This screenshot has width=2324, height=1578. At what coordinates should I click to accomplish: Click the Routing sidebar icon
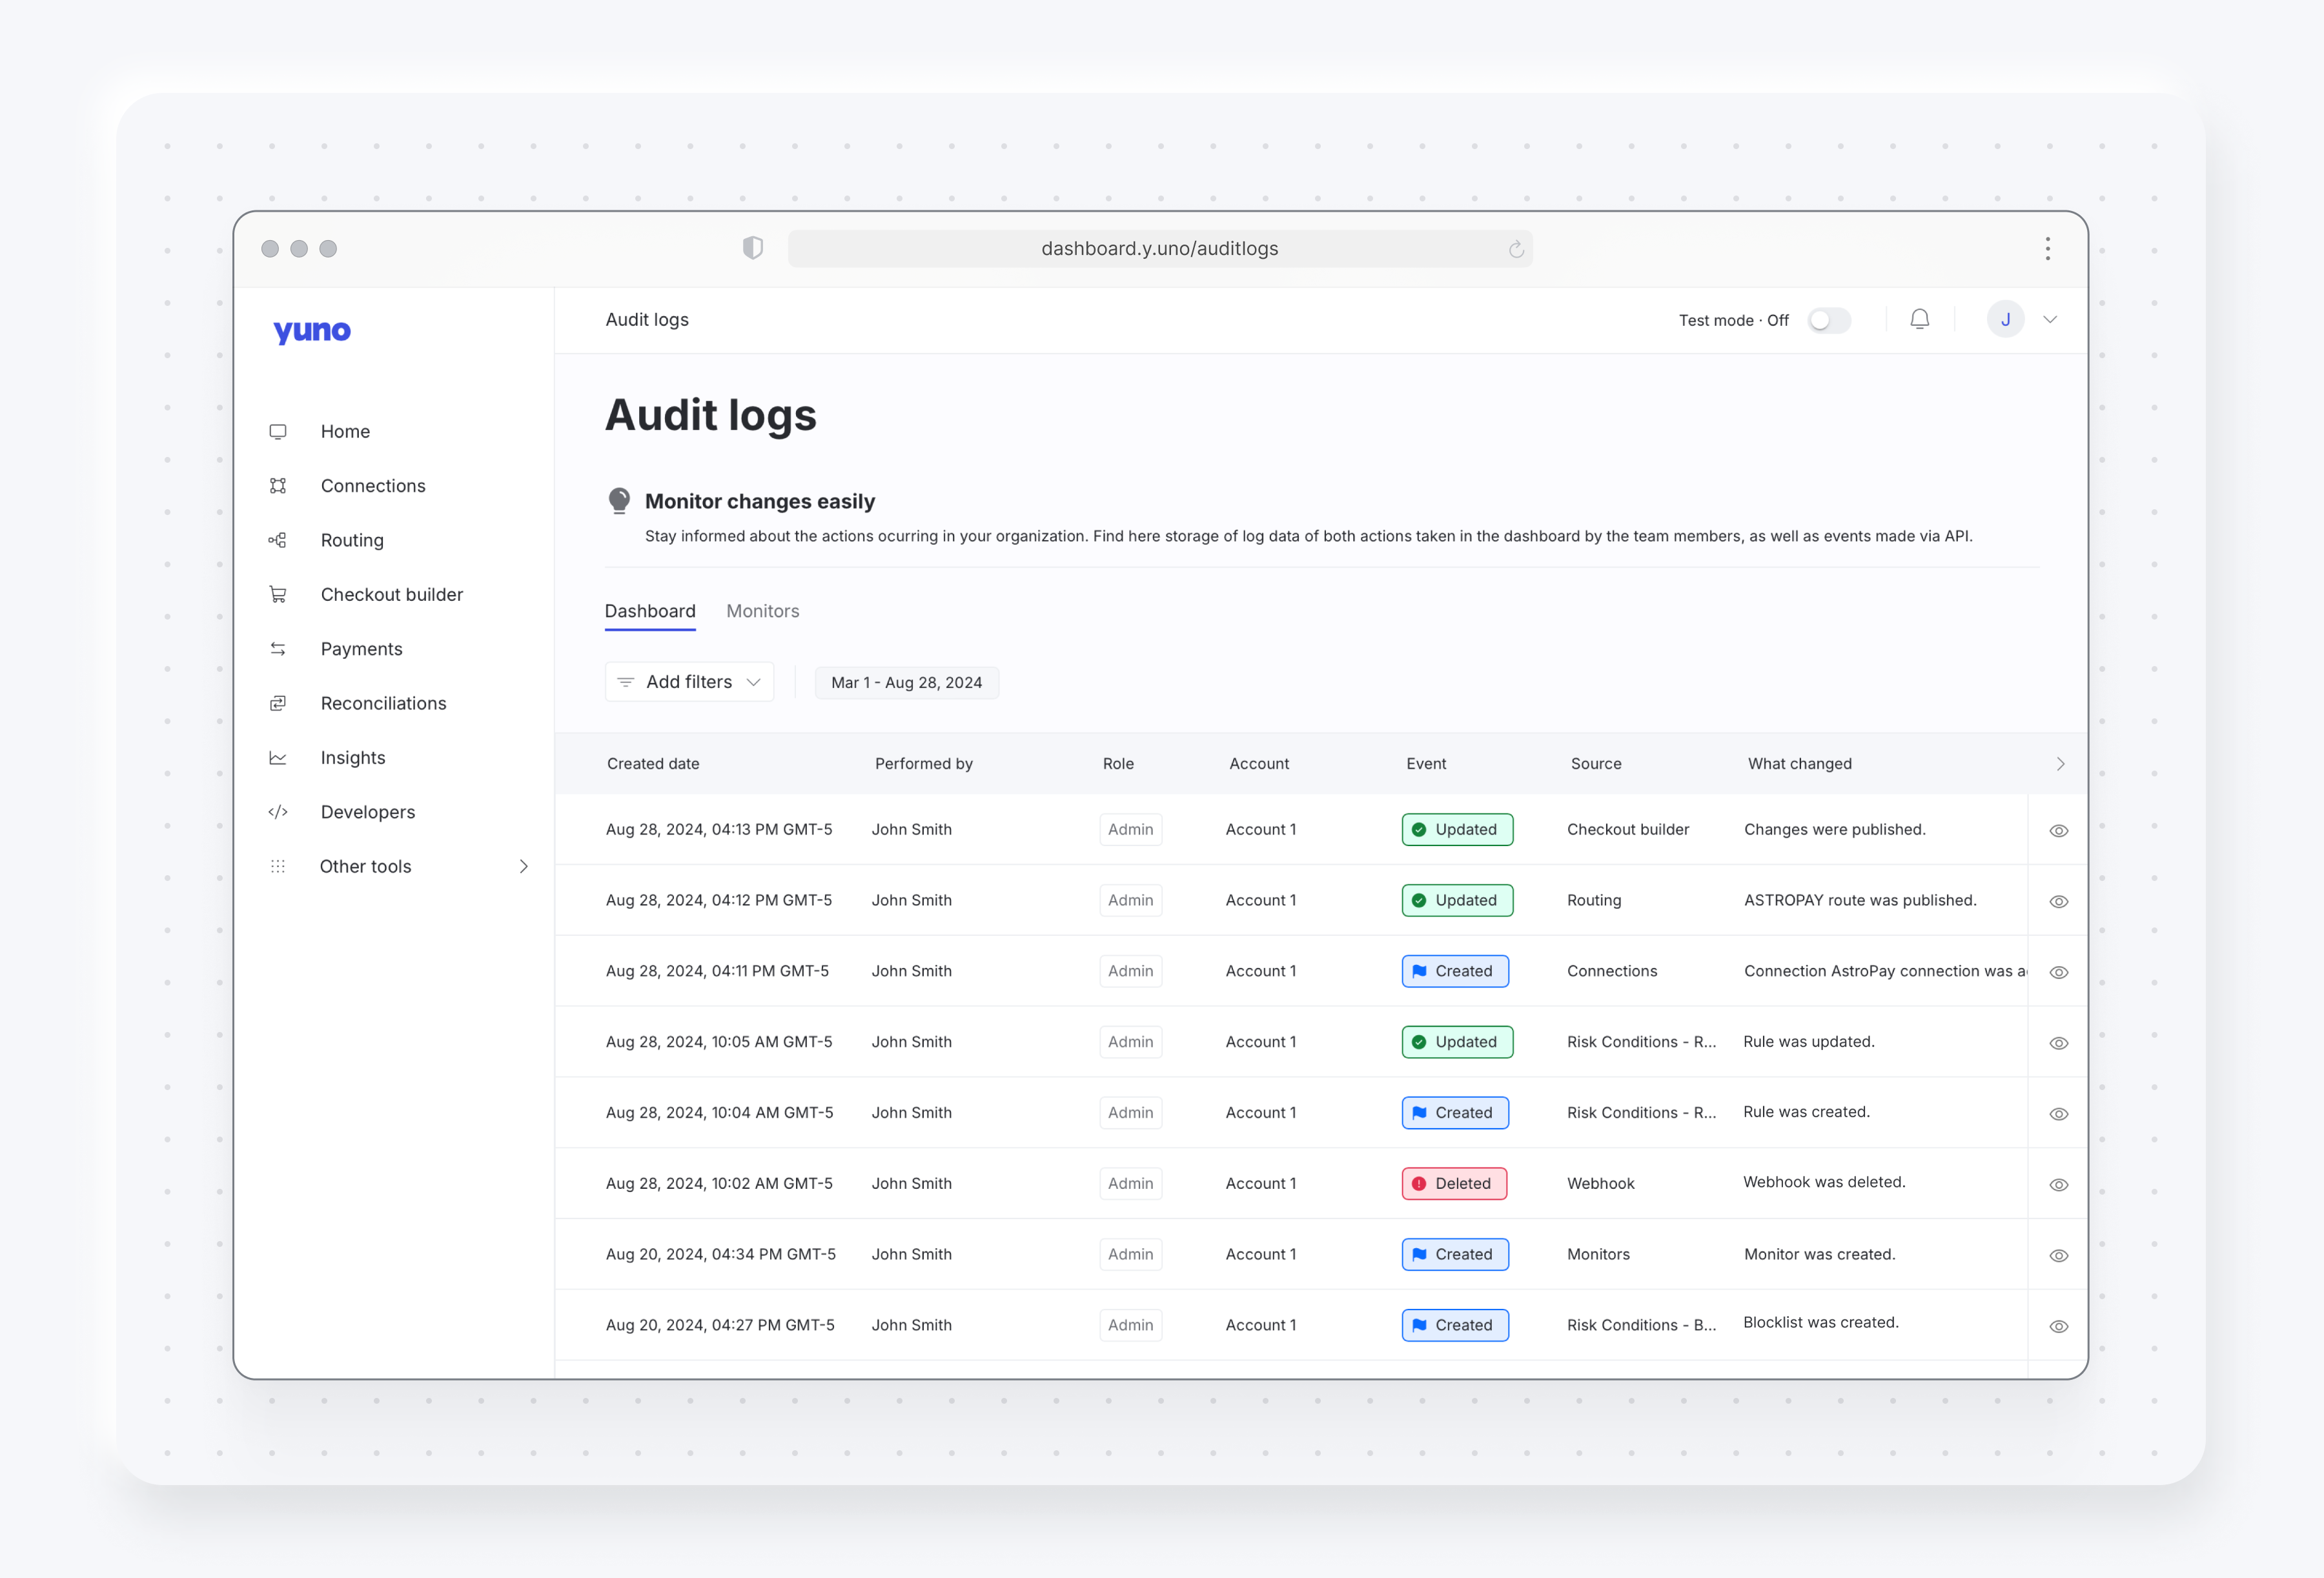[x=278, y=540]
